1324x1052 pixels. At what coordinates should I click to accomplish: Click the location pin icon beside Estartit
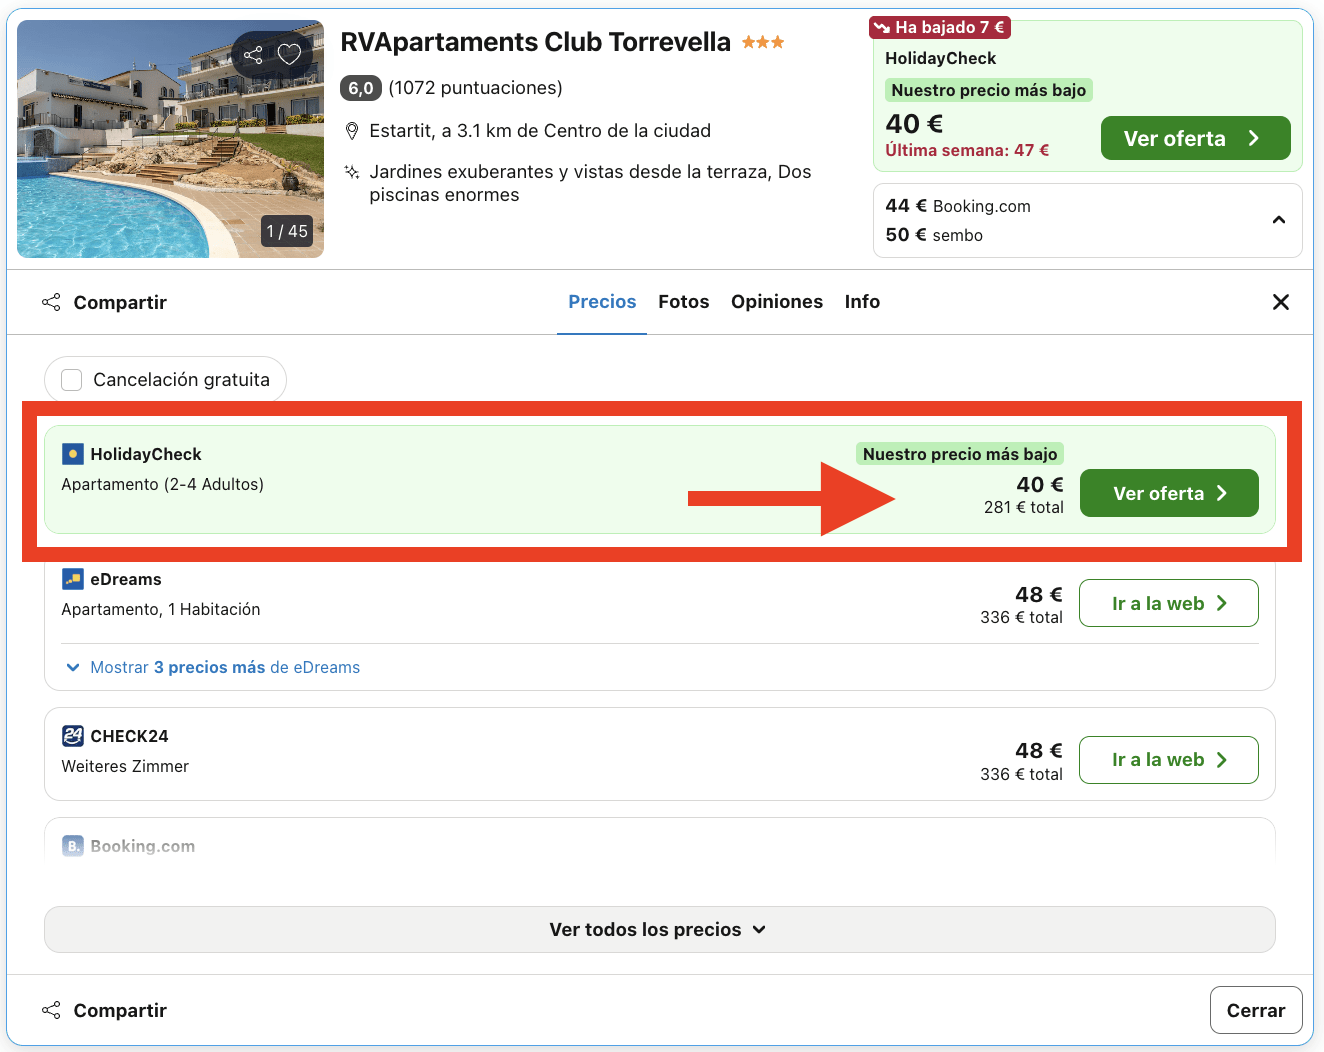(x=352, y=130)
